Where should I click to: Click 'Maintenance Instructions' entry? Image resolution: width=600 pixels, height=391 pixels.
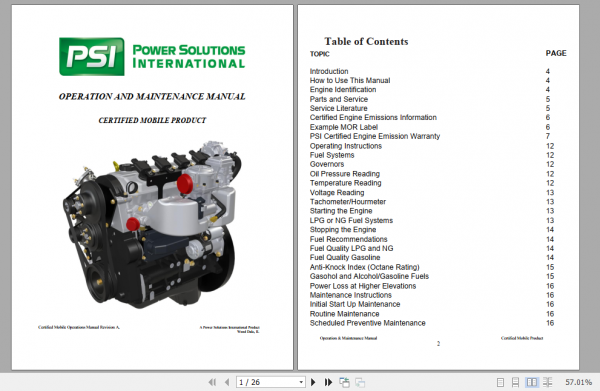(351, 295)
